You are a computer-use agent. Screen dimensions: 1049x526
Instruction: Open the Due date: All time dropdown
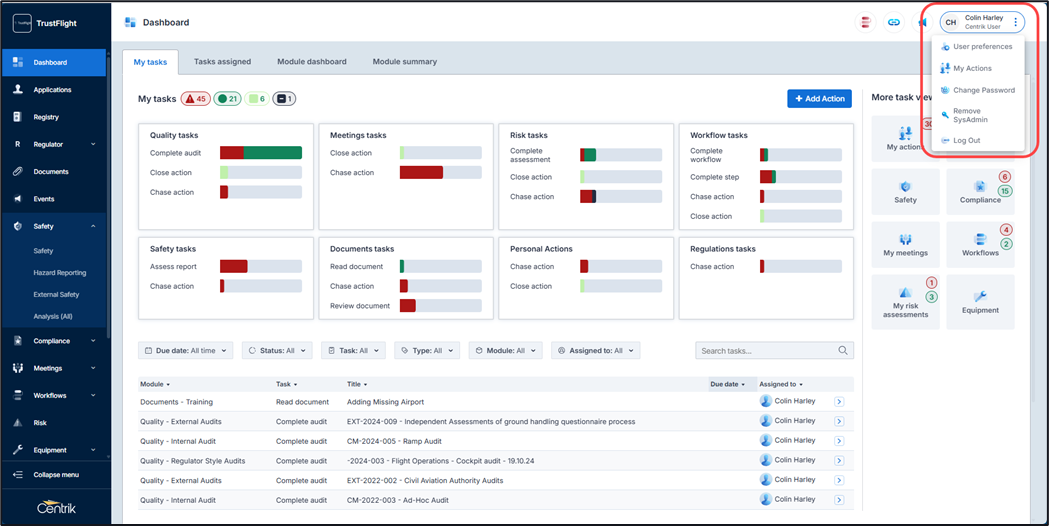coord(186,351)
